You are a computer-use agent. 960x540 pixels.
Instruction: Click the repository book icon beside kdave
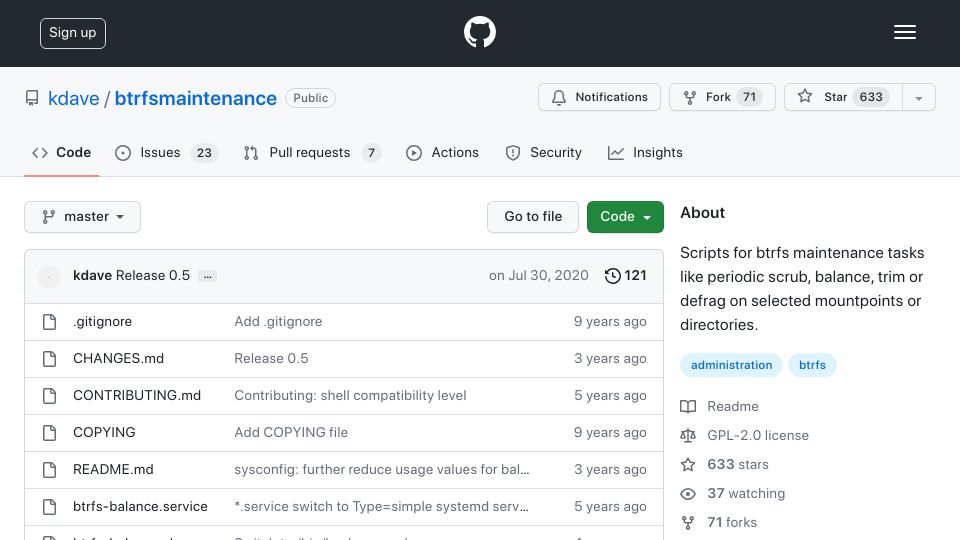32,98
